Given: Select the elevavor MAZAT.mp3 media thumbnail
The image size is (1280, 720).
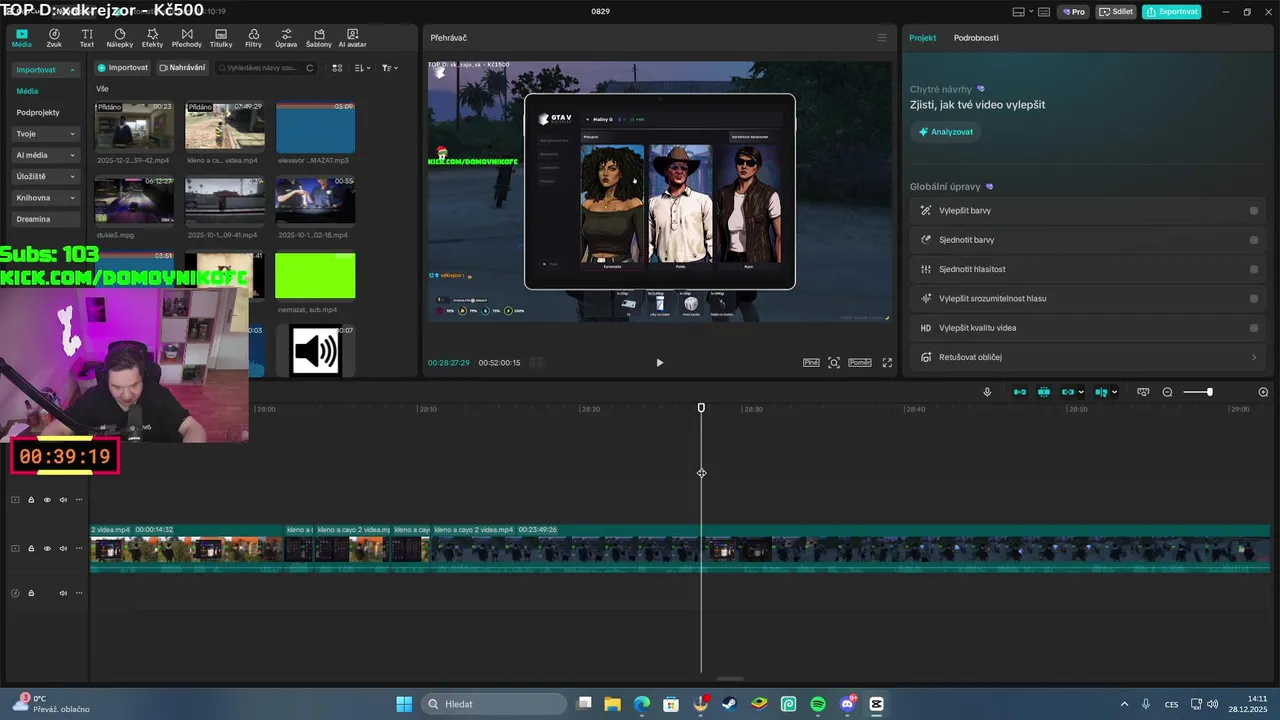Looking at the screenshot, I should [315, 127].
